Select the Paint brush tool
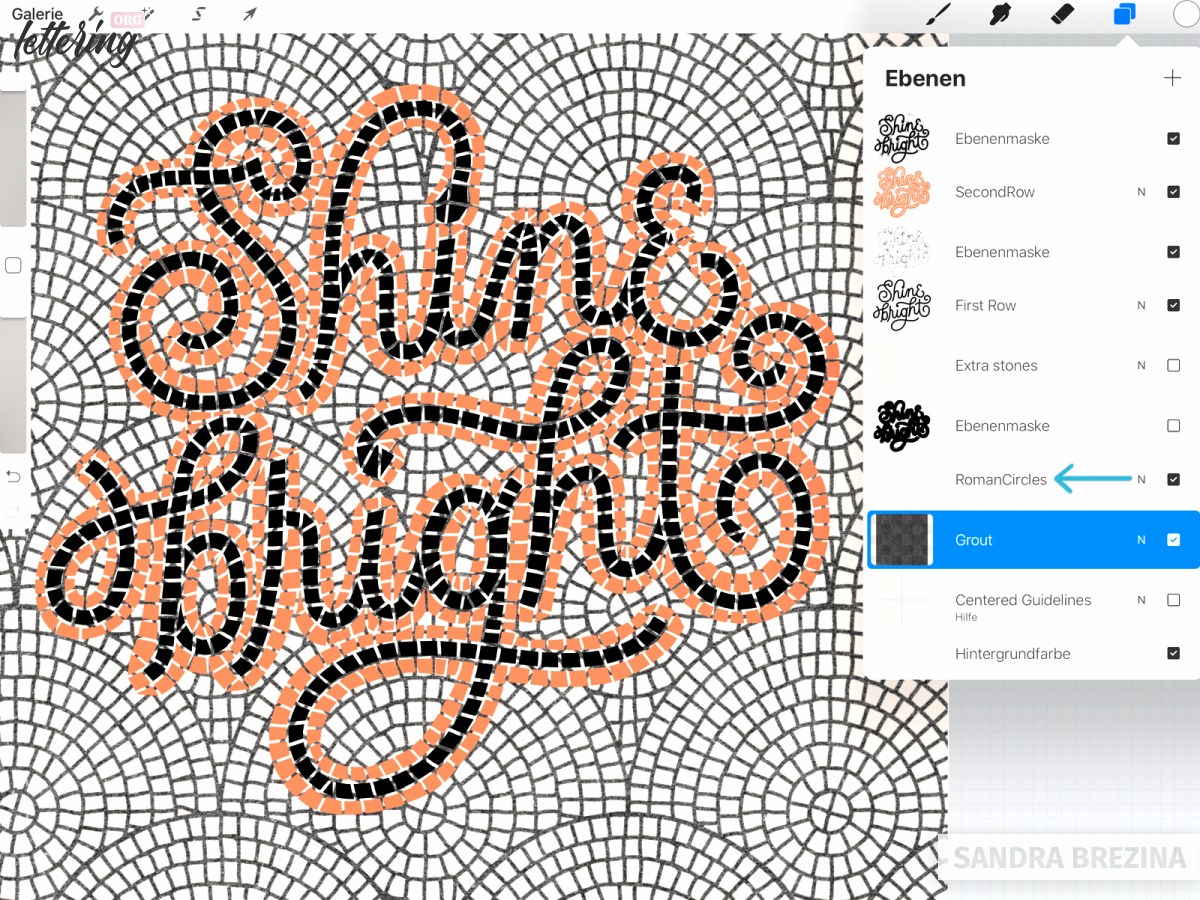The image size is (1200, 900). [x=937, y=14]
